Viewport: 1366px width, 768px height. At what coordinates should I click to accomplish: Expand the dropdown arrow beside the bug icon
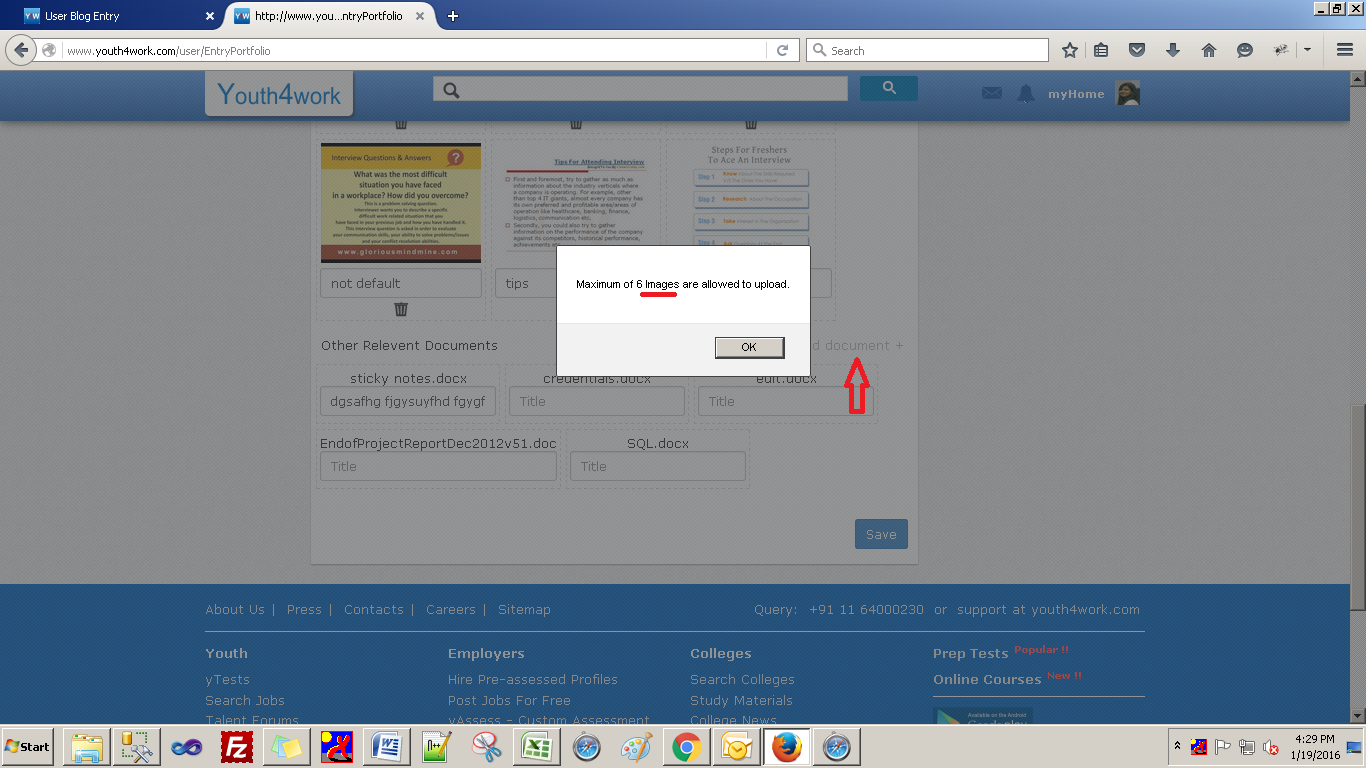[1307, 50]
